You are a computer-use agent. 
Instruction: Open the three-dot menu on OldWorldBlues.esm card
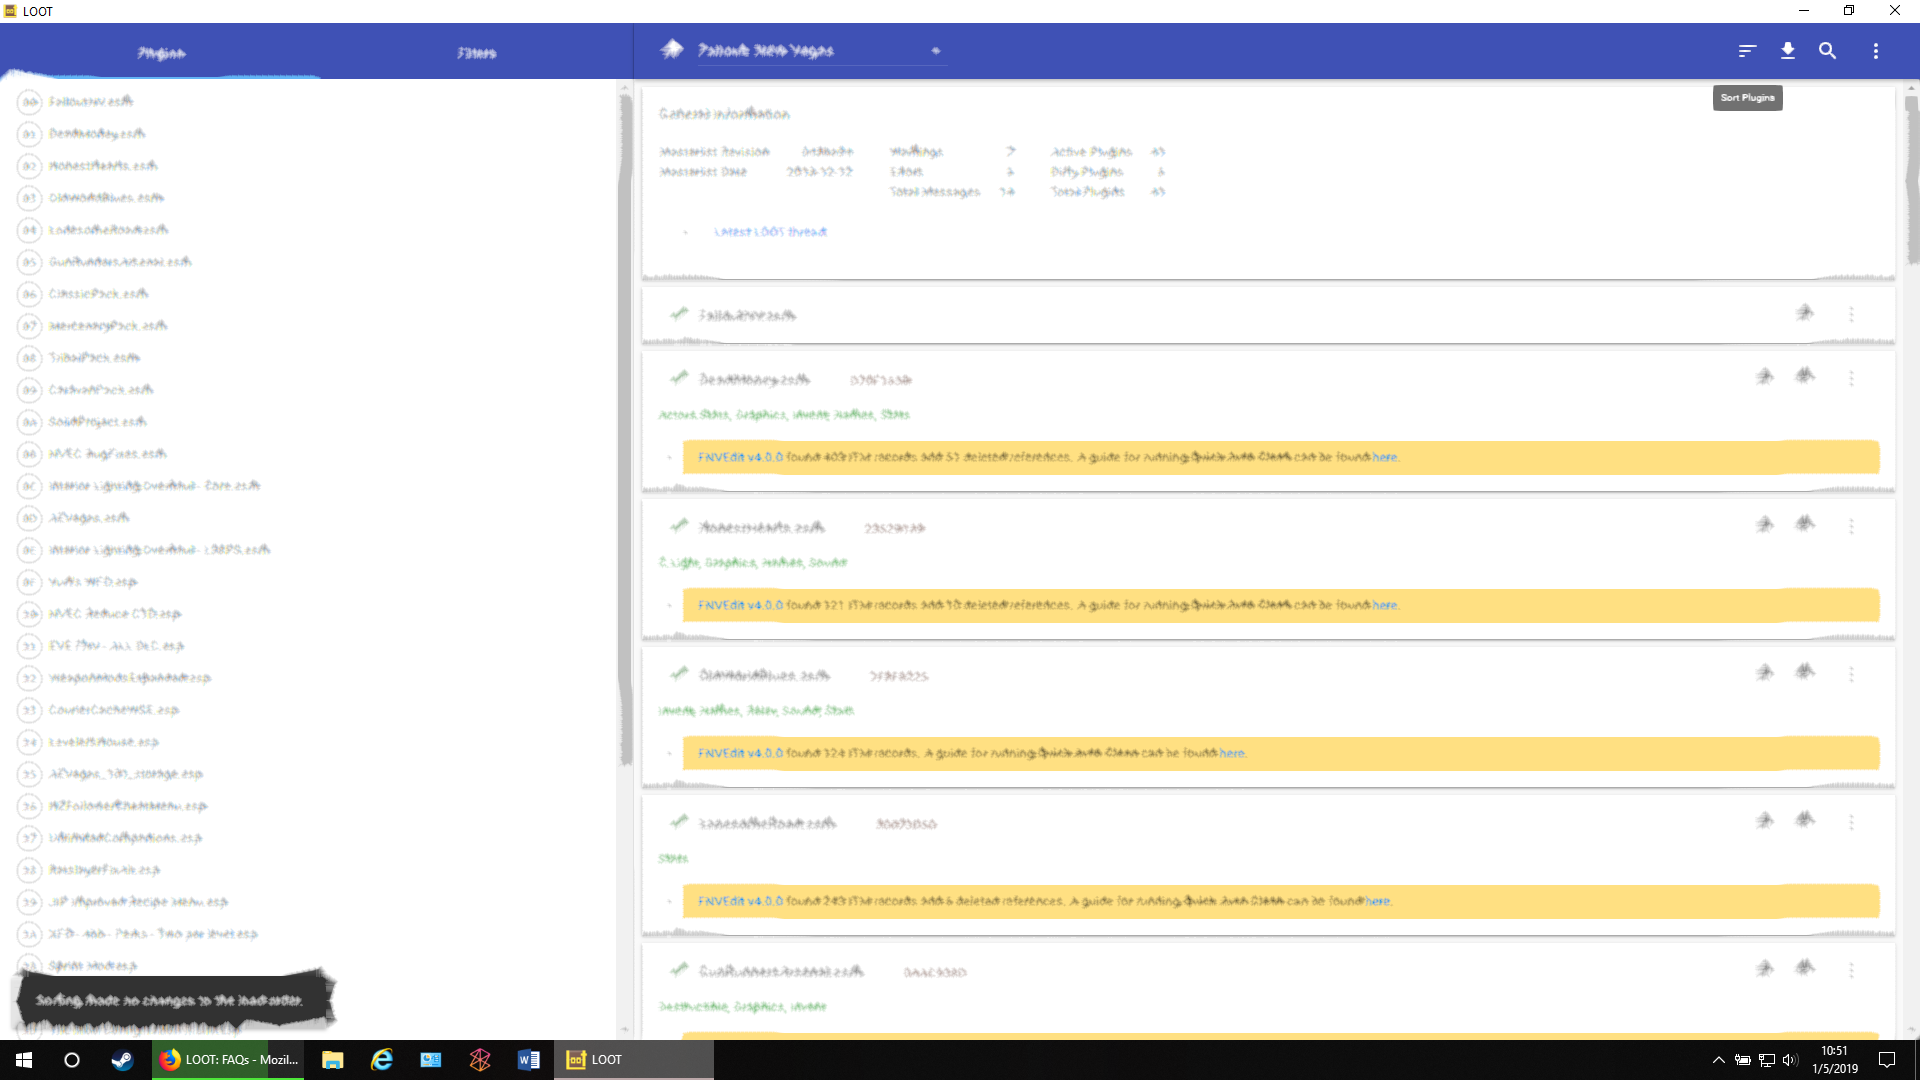click(x=1851, y=674)
